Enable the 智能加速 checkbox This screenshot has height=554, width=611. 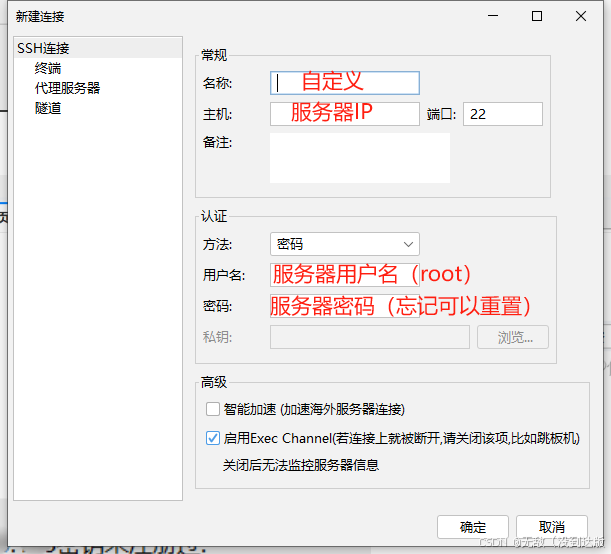(212, 409)
